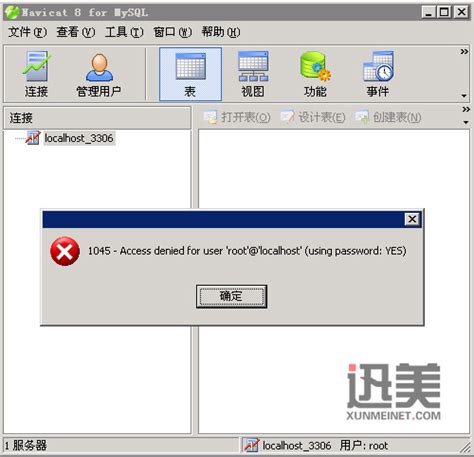This screenshot has width=474, height=457.
Task: Click 创建表(N) create table button
Action: point(388,117)
